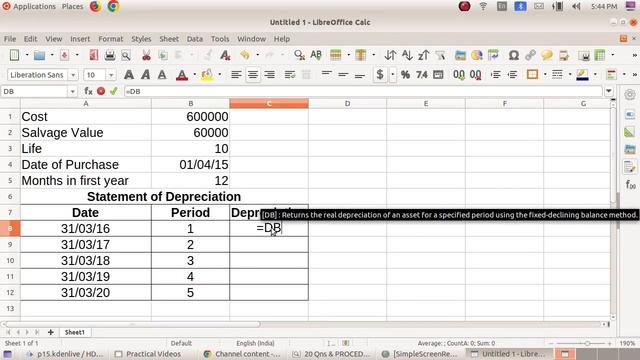Click the Insert Hyperlink icon

tap(530, 55)
